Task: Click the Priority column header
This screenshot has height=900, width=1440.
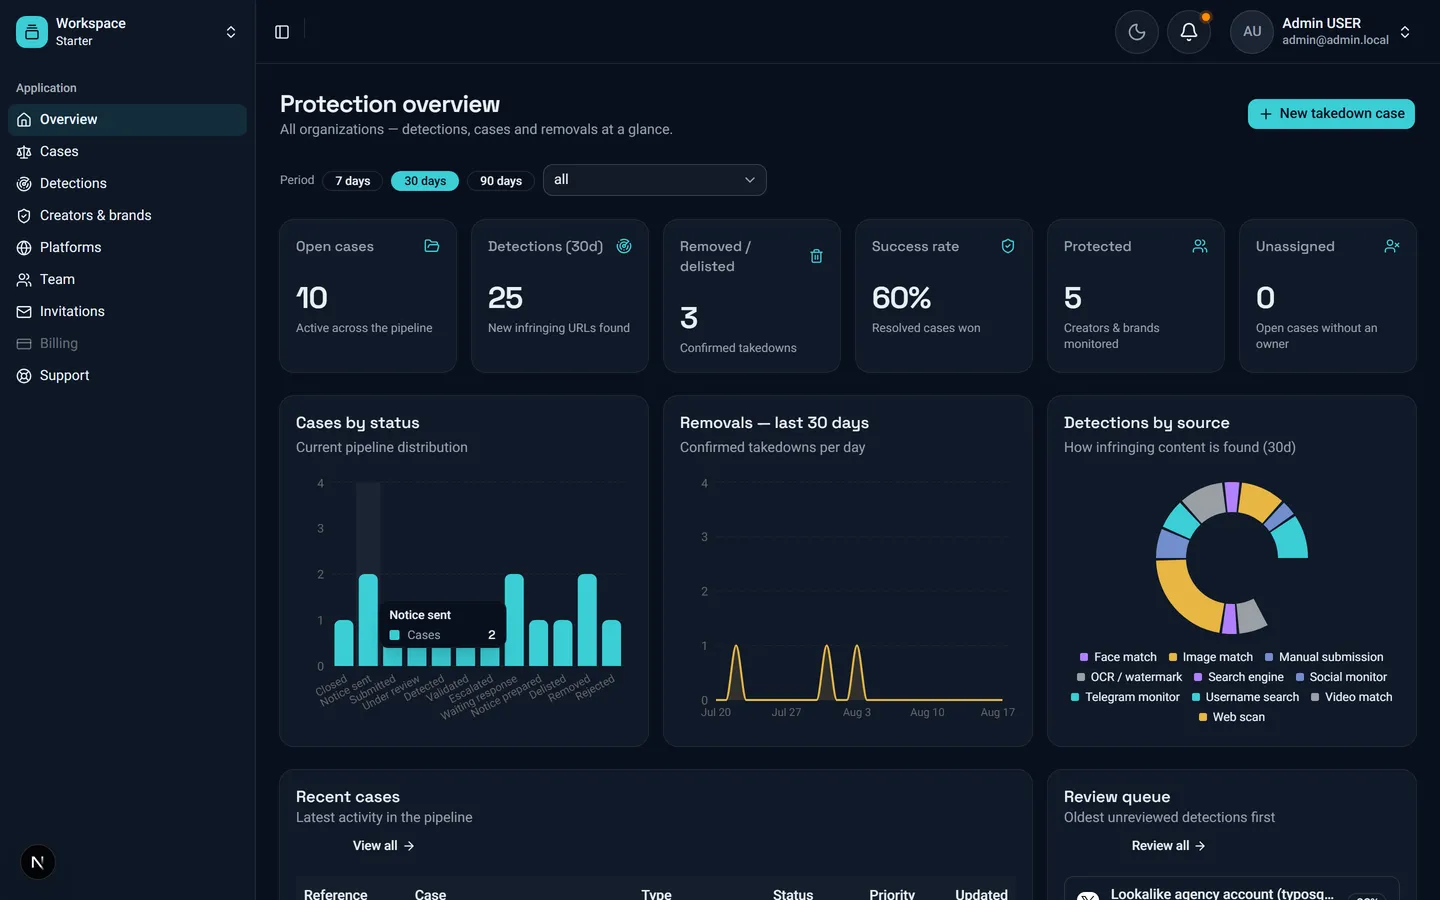Action: tap(892, 894)
